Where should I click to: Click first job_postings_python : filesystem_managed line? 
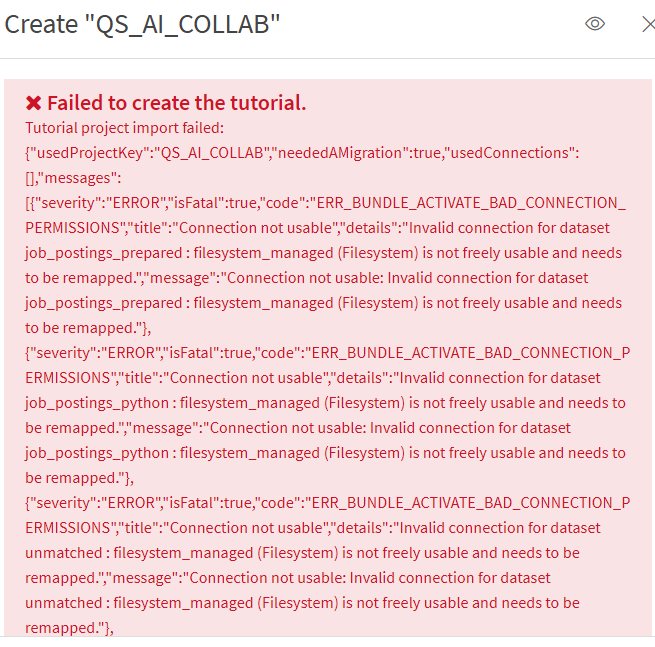point(325,403)
